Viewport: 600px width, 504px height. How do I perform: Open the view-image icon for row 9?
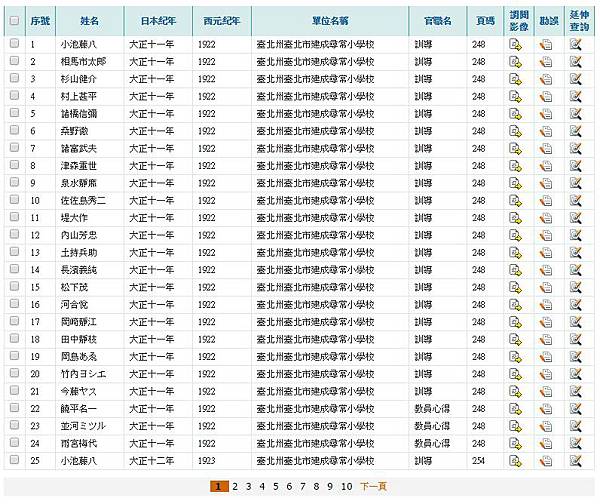515,184
